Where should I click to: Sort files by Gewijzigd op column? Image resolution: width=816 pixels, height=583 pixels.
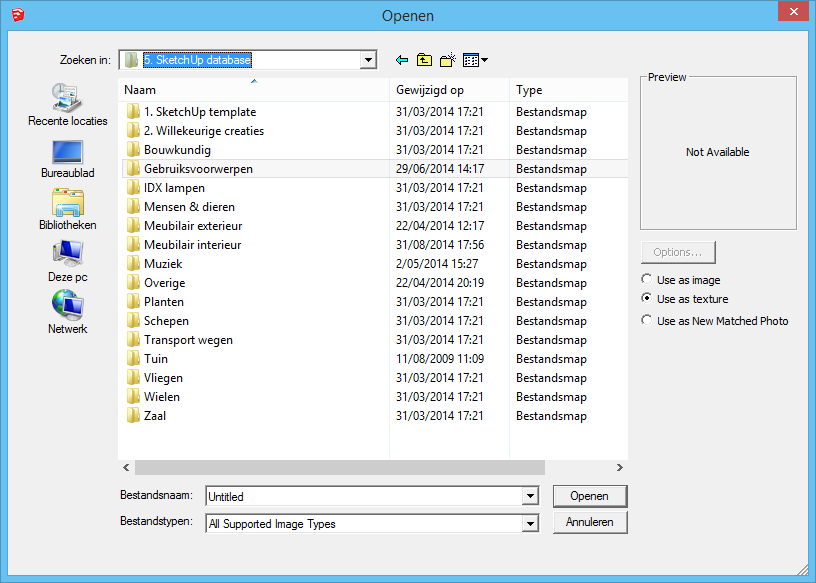(x=449, y=90)
